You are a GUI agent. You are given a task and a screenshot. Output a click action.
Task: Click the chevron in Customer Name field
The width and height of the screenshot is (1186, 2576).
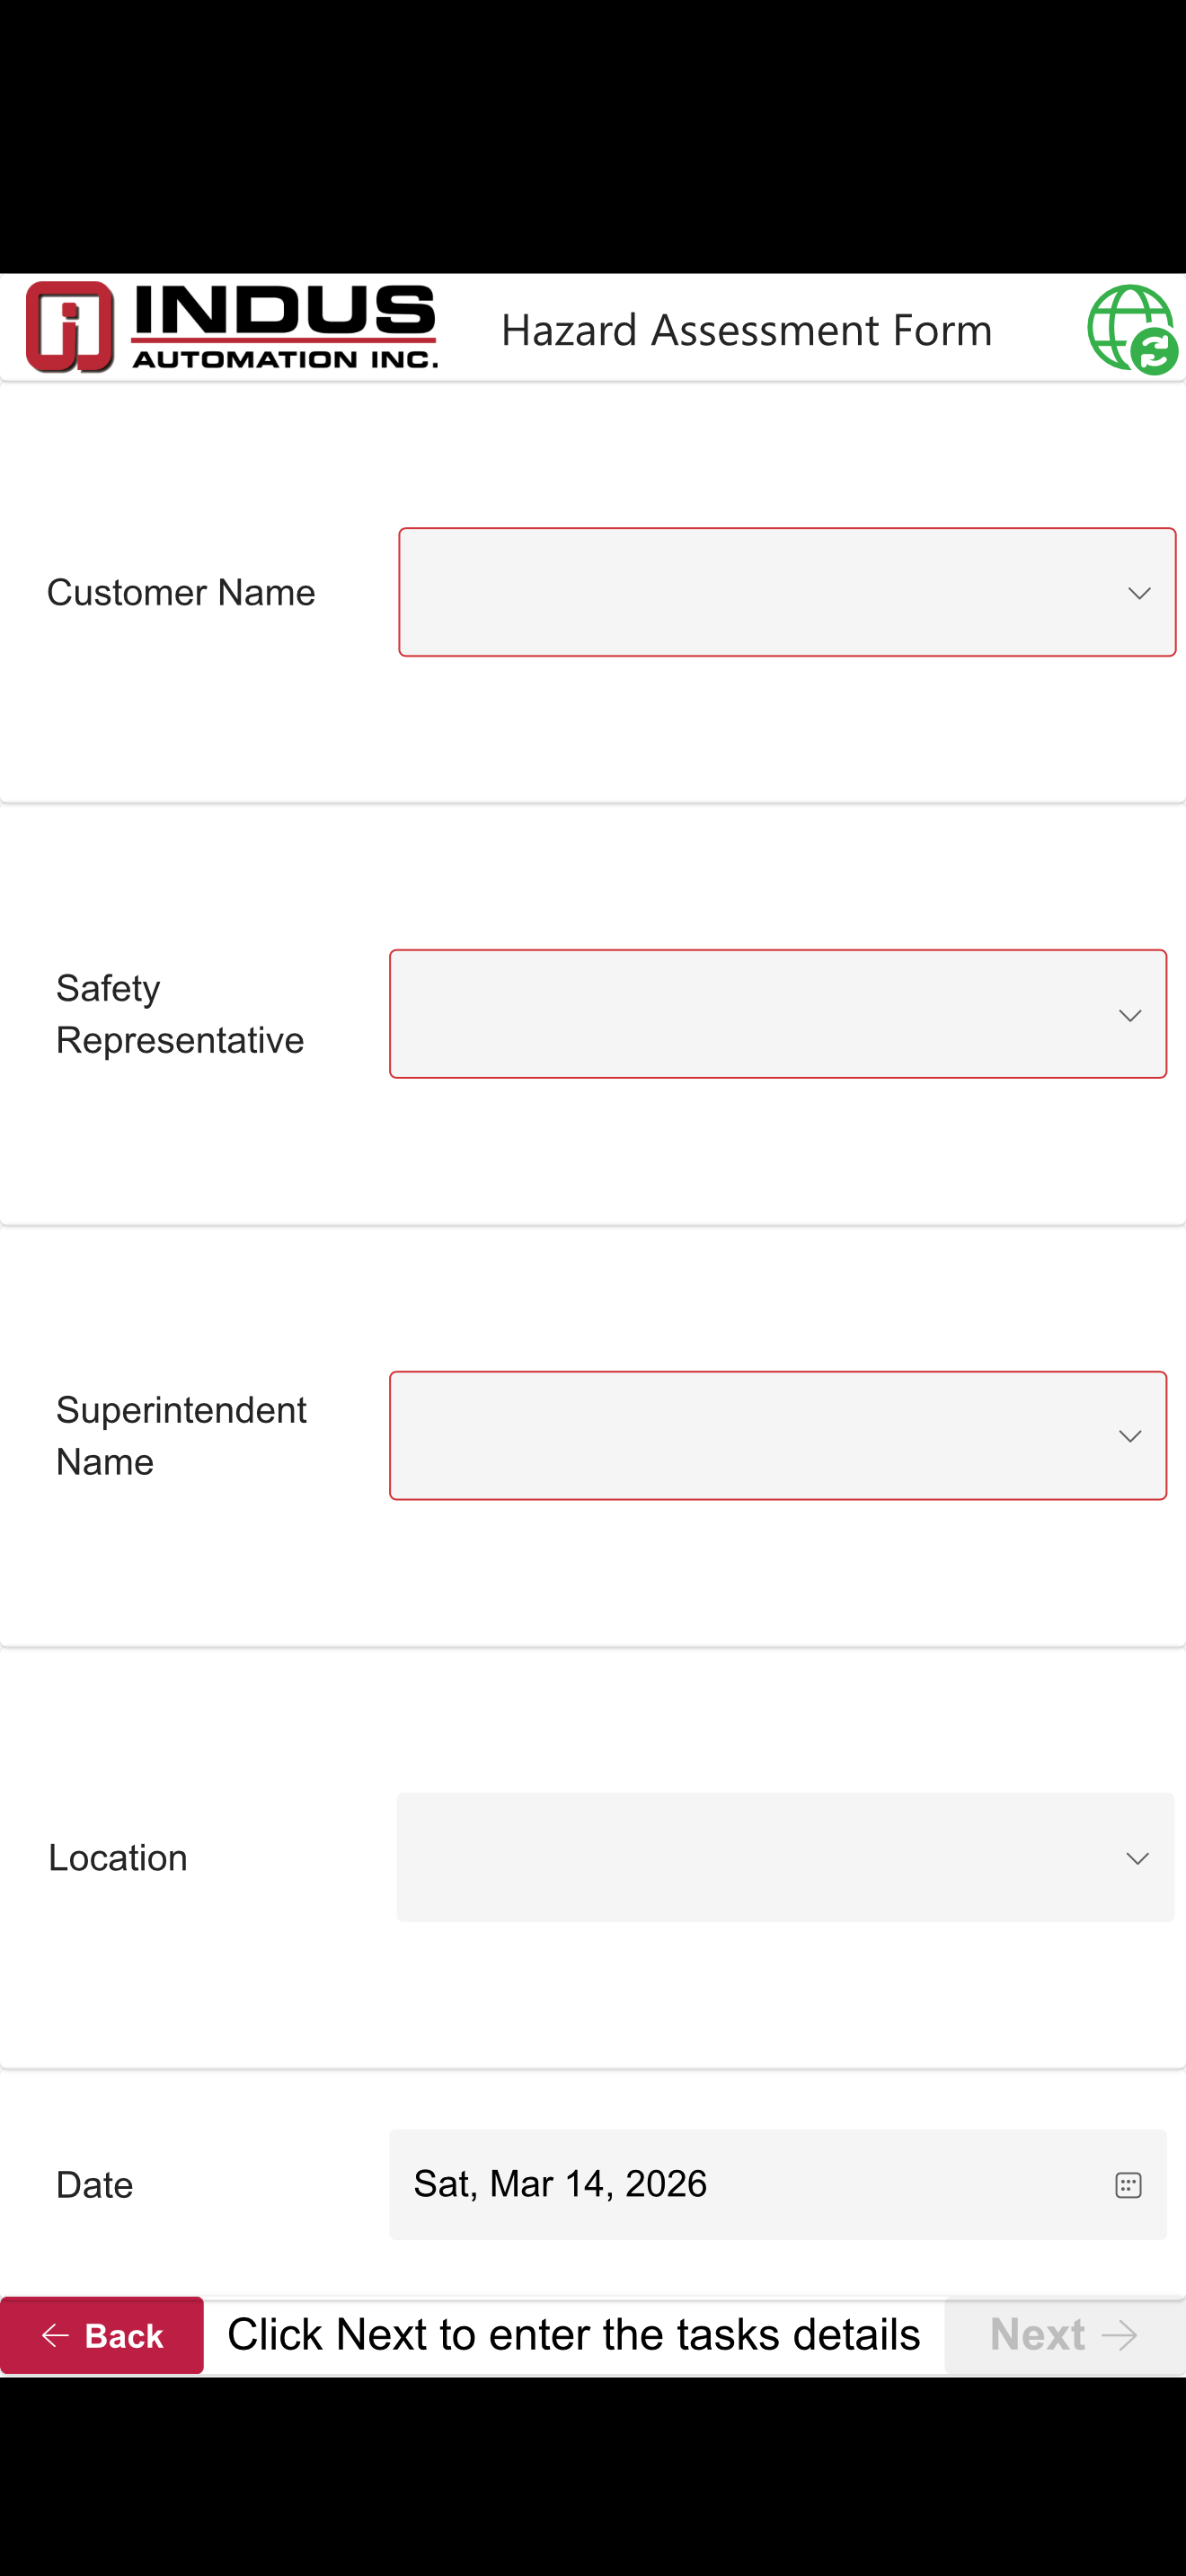click(x=1139, y=594)
